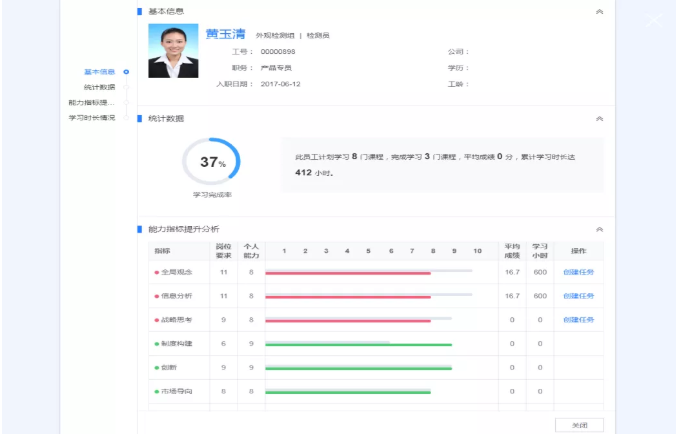Click the green dot beside 制度构建
676x434 pixels.
[156, 344]
